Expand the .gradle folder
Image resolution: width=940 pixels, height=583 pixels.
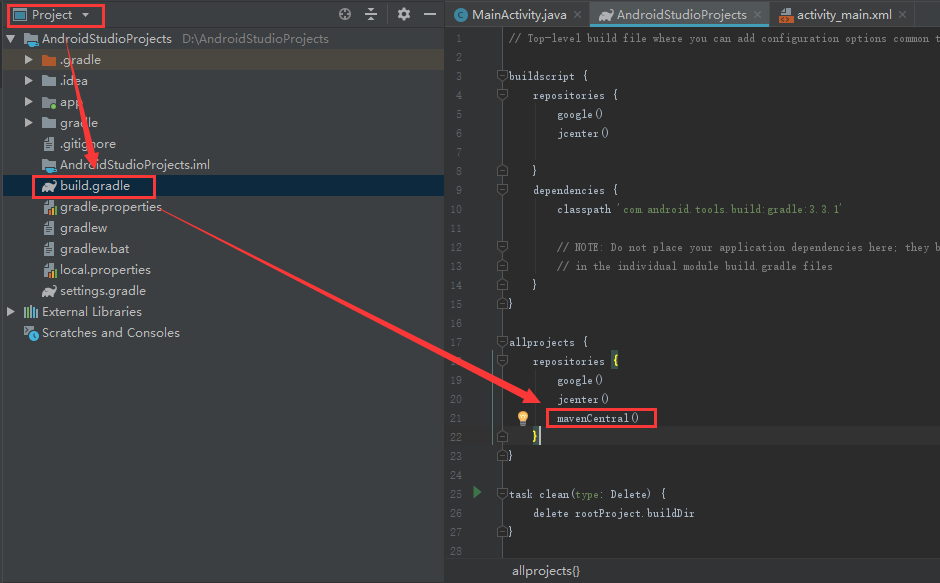click(x=29, y=59)
